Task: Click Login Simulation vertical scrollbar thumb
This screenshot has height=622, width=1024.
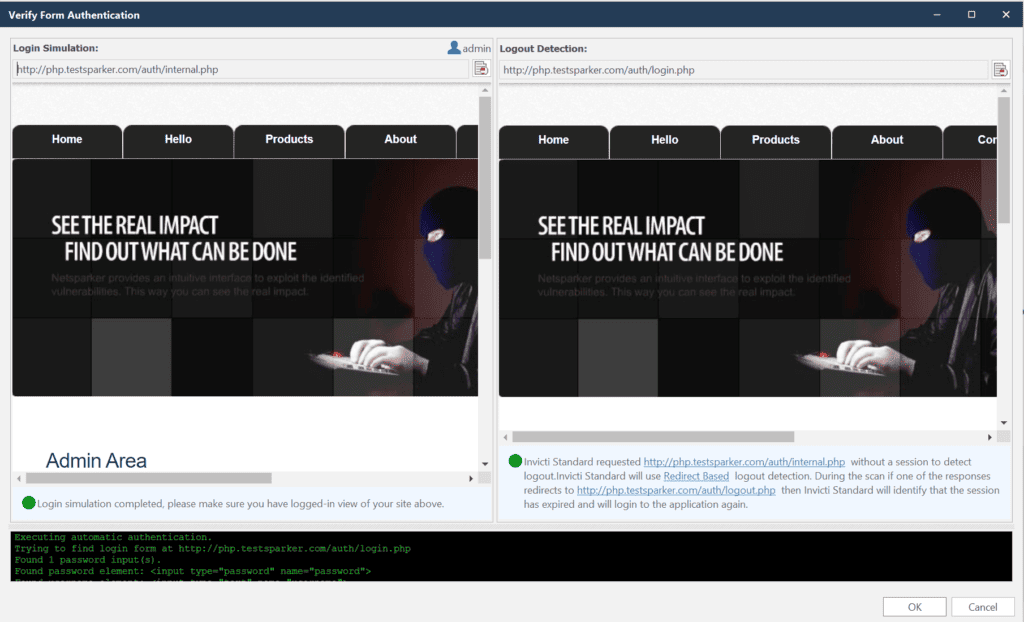Action: [x=485, y=178]
